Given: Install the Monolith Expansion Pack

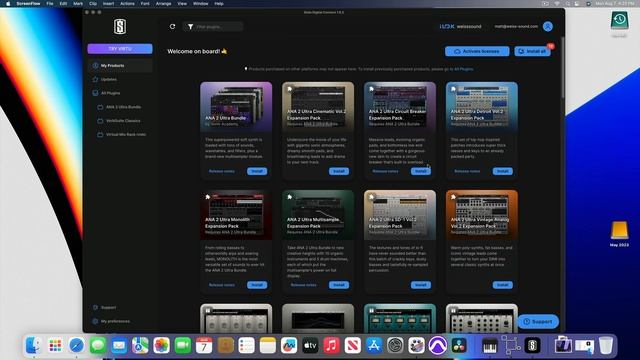Looking at the screenshot, I should point(257,285).
